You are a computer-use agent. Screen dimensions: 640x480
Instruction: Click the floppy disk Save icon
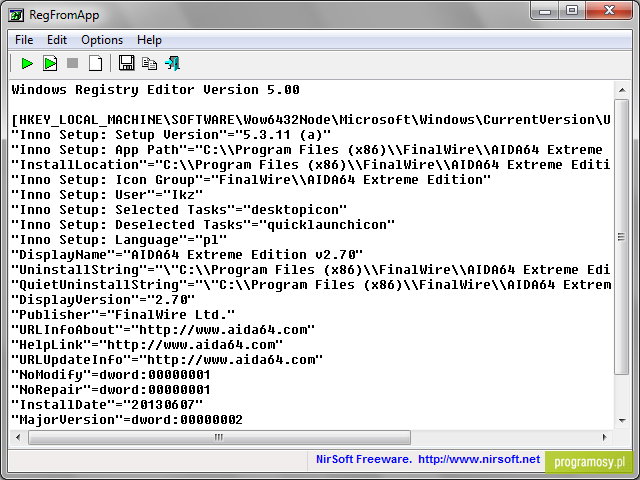127,64
